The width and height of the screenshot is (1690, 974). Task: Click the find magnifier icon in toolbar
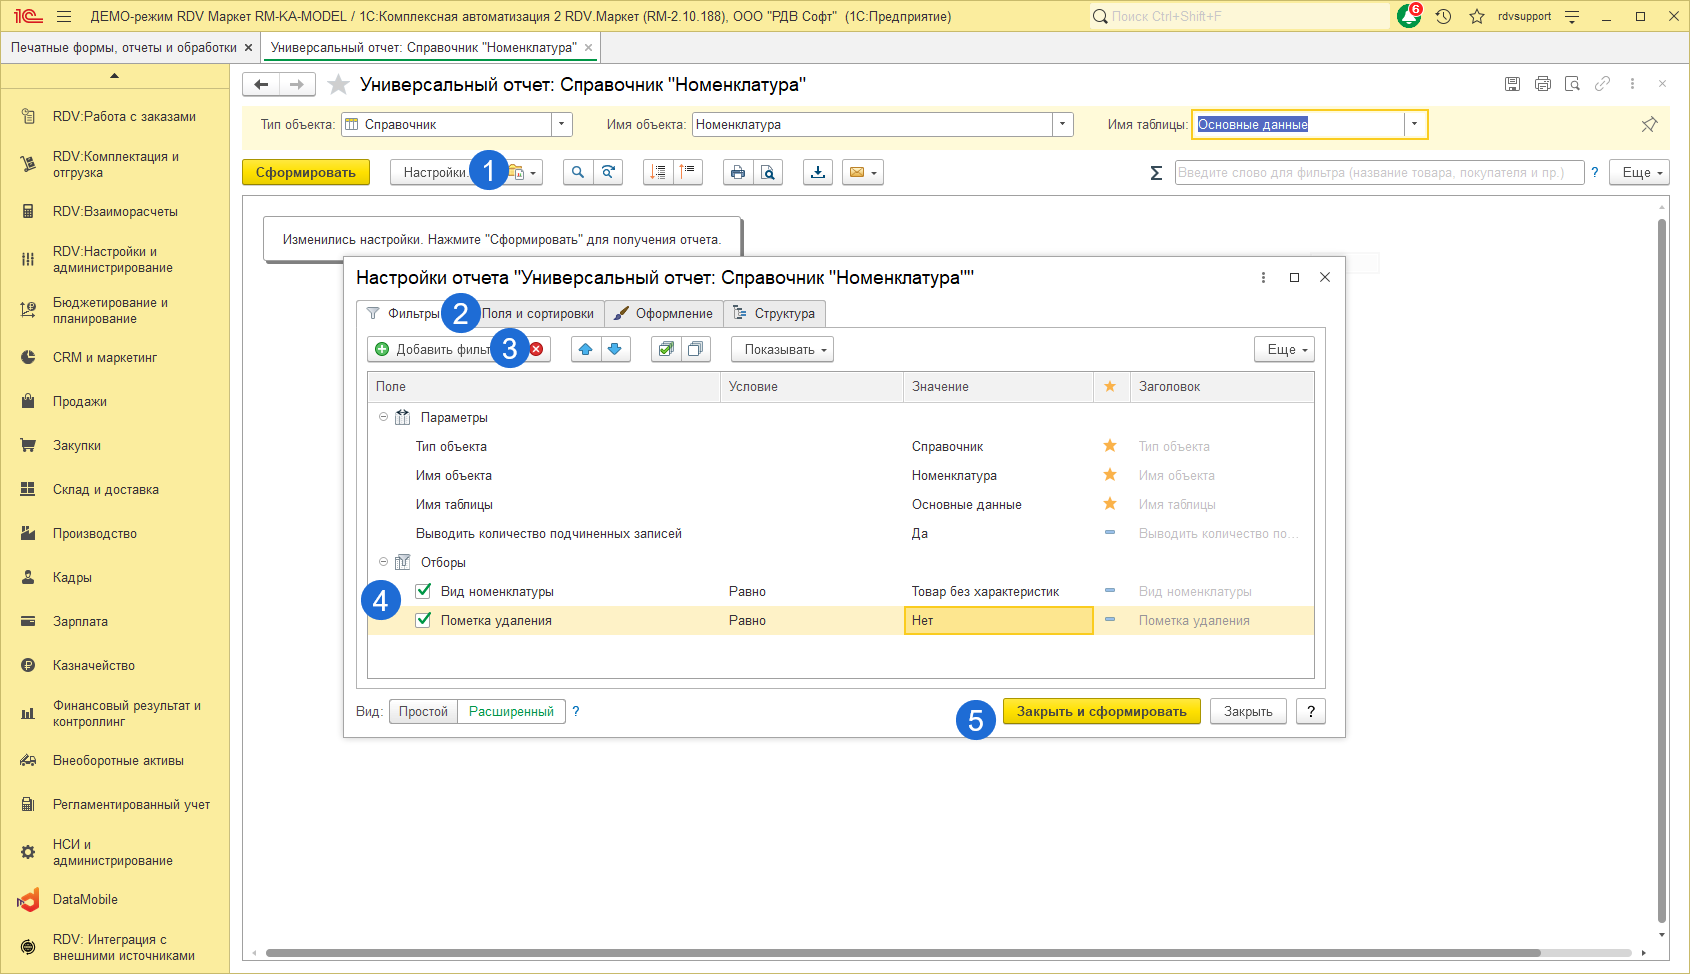coord(578,172)
